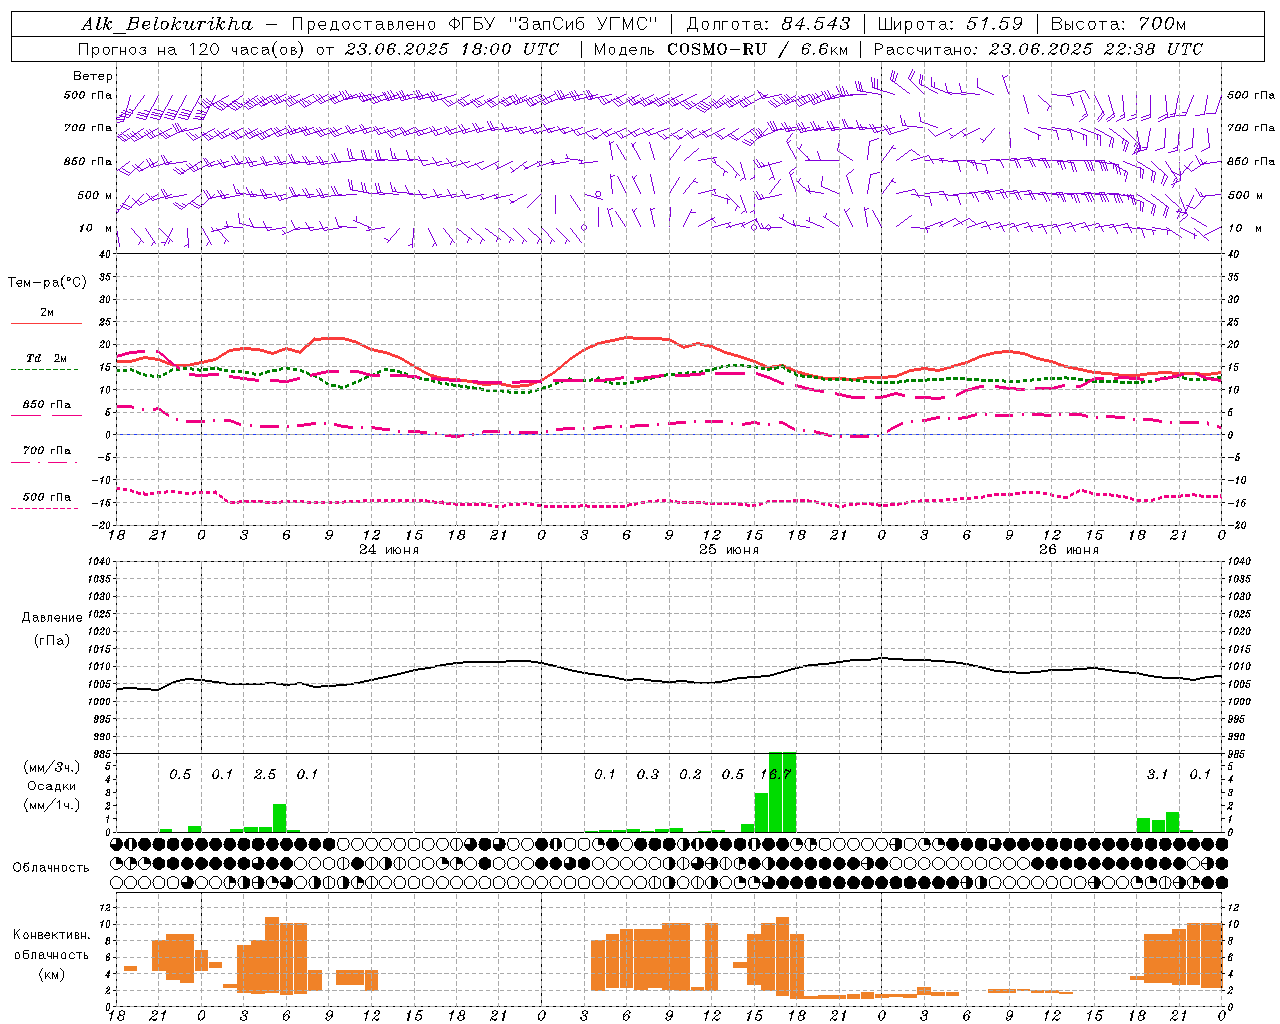This screenshot has width=1280, height=1024.
Task: Click the longitude value 'Долгота: 84.543'
Action: coord(768,24)
